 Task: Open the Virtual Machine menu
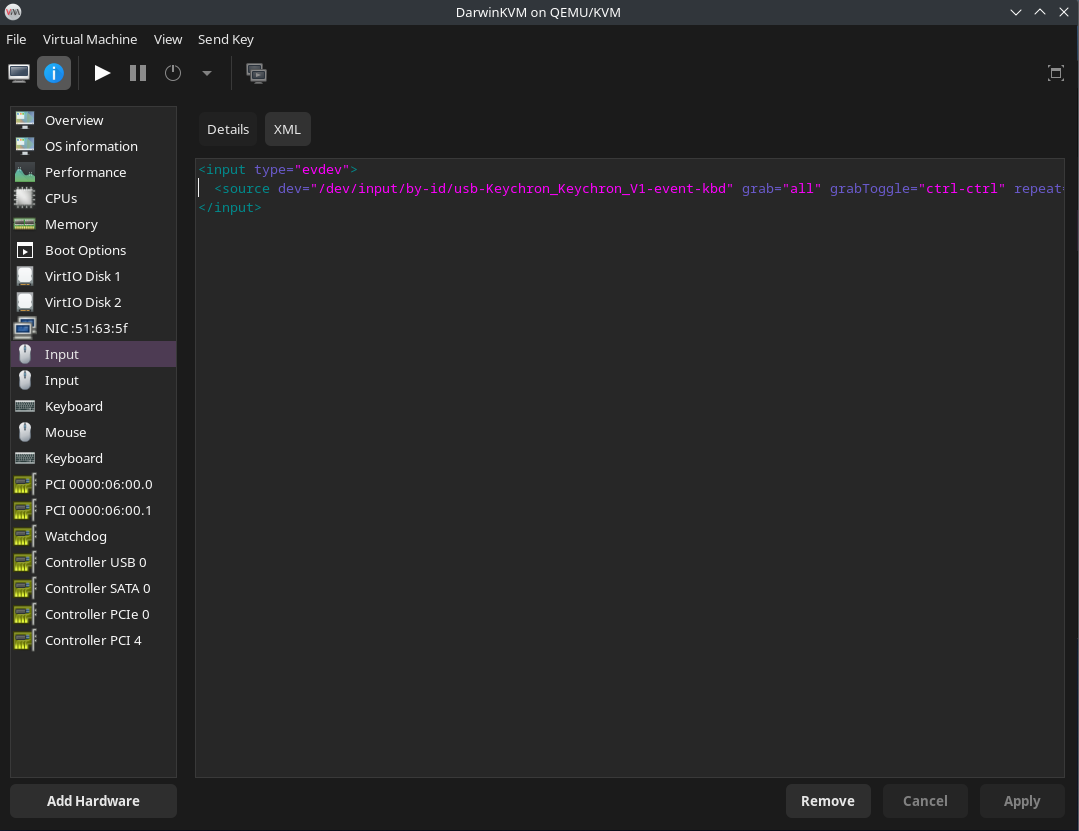90,39
